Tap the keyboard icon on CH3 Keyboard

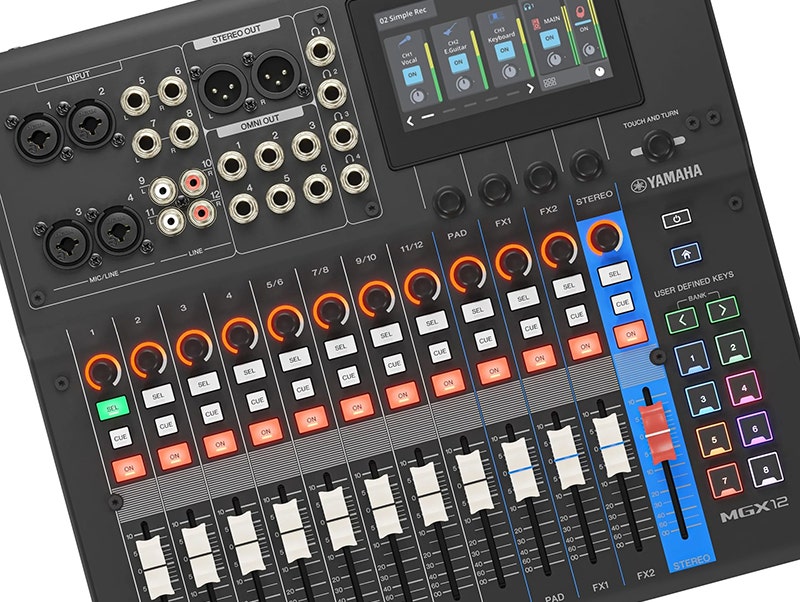(496, 19)
